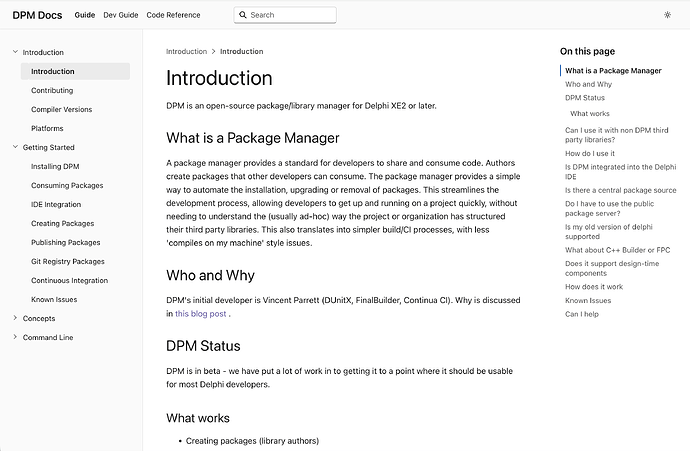Click the DPM Docs site logo
The width and height of the screenshot is (690, 451).
tap(37, 15)
